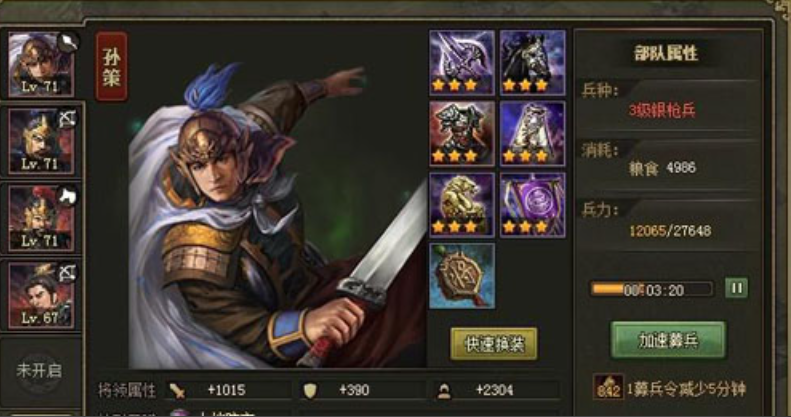
Task: Click the troop order item icon showing 842
Action: pos(608,388)
